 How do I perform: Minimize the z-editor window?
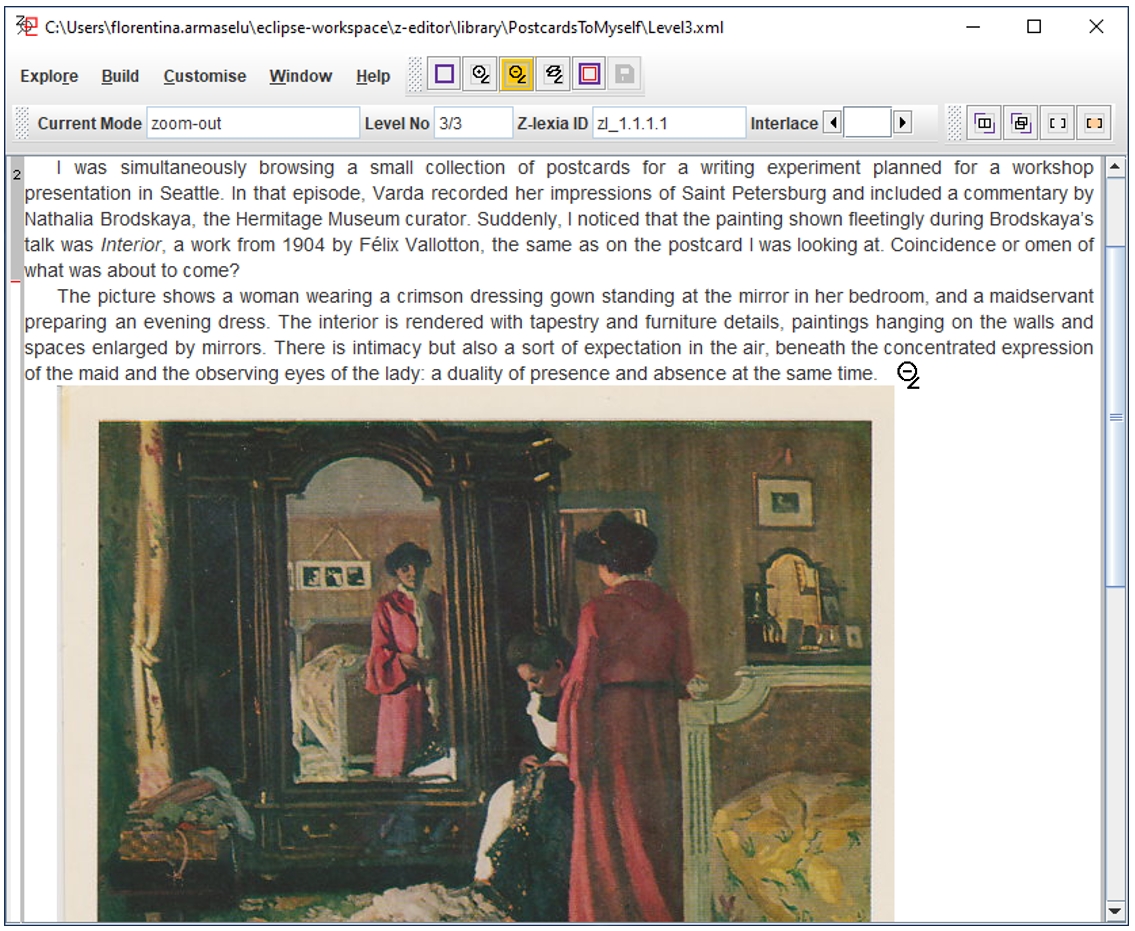pos(973,27)
